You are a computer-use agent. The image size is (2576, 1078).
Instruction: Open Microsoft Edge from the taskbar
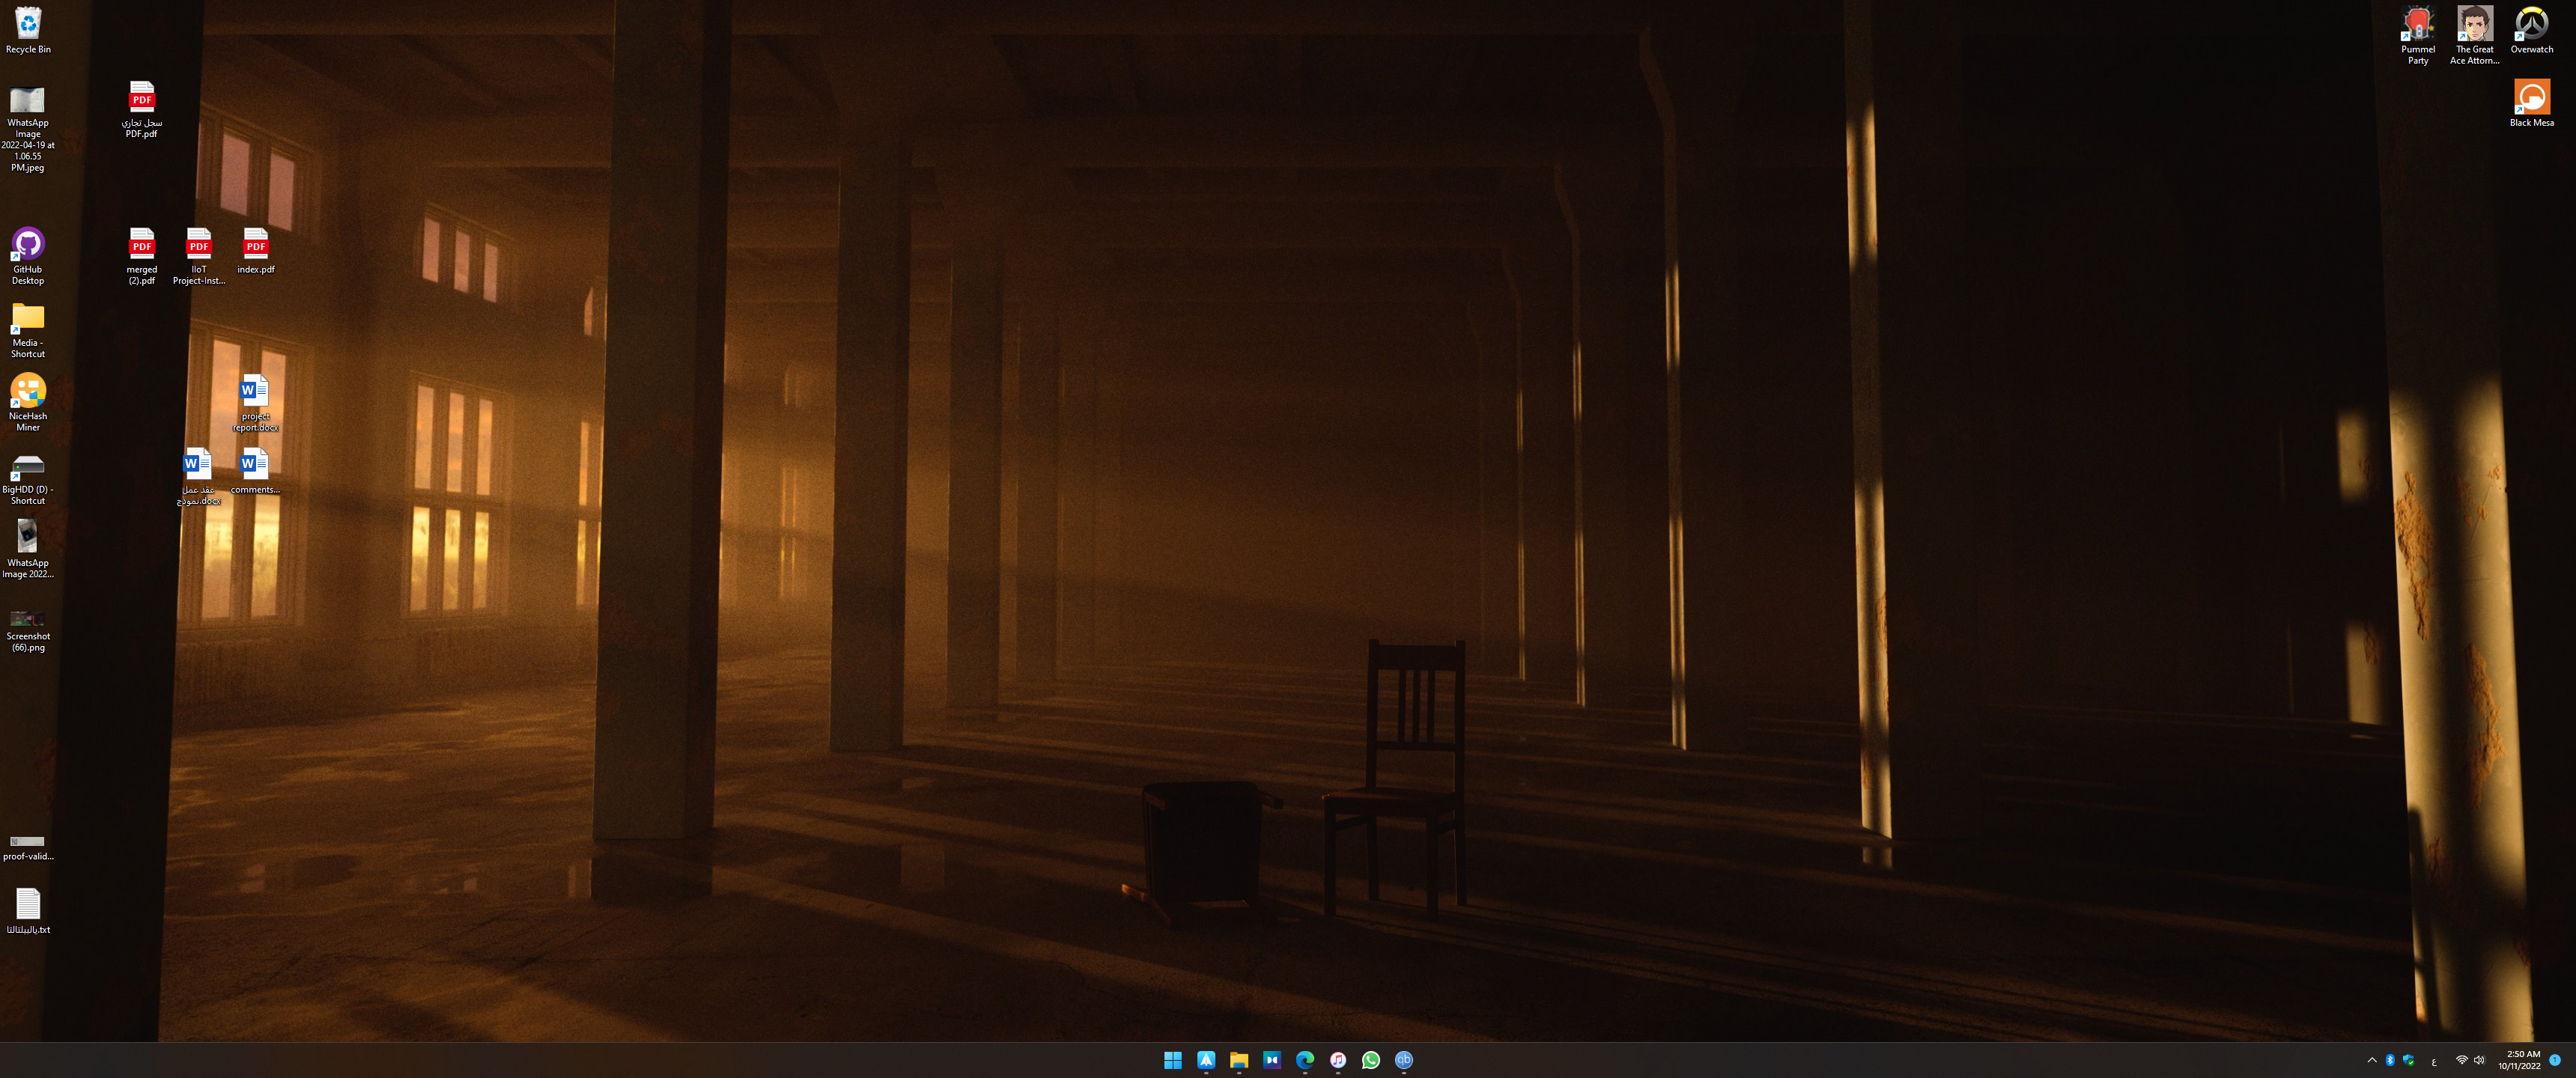coord(1305,1060)
